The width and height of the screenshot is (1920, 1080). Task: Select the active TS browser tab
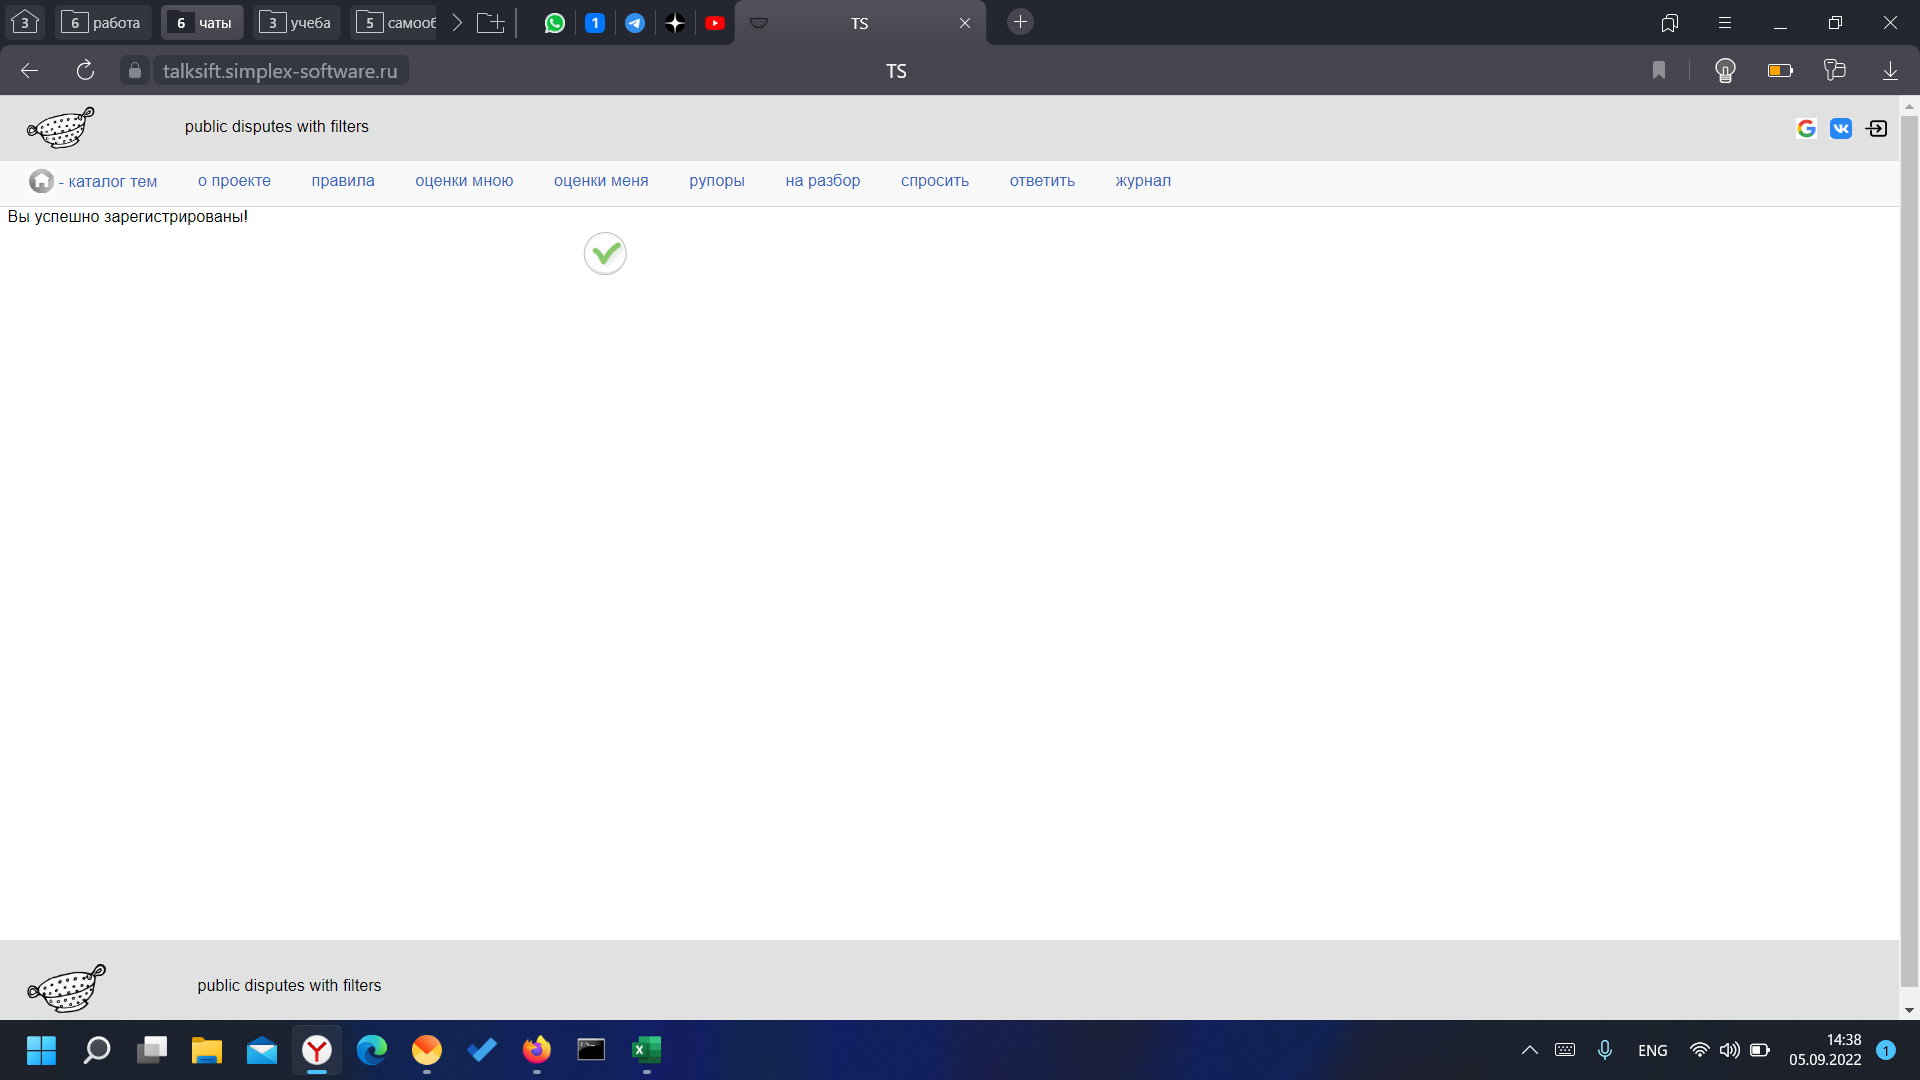pos(860,23)
